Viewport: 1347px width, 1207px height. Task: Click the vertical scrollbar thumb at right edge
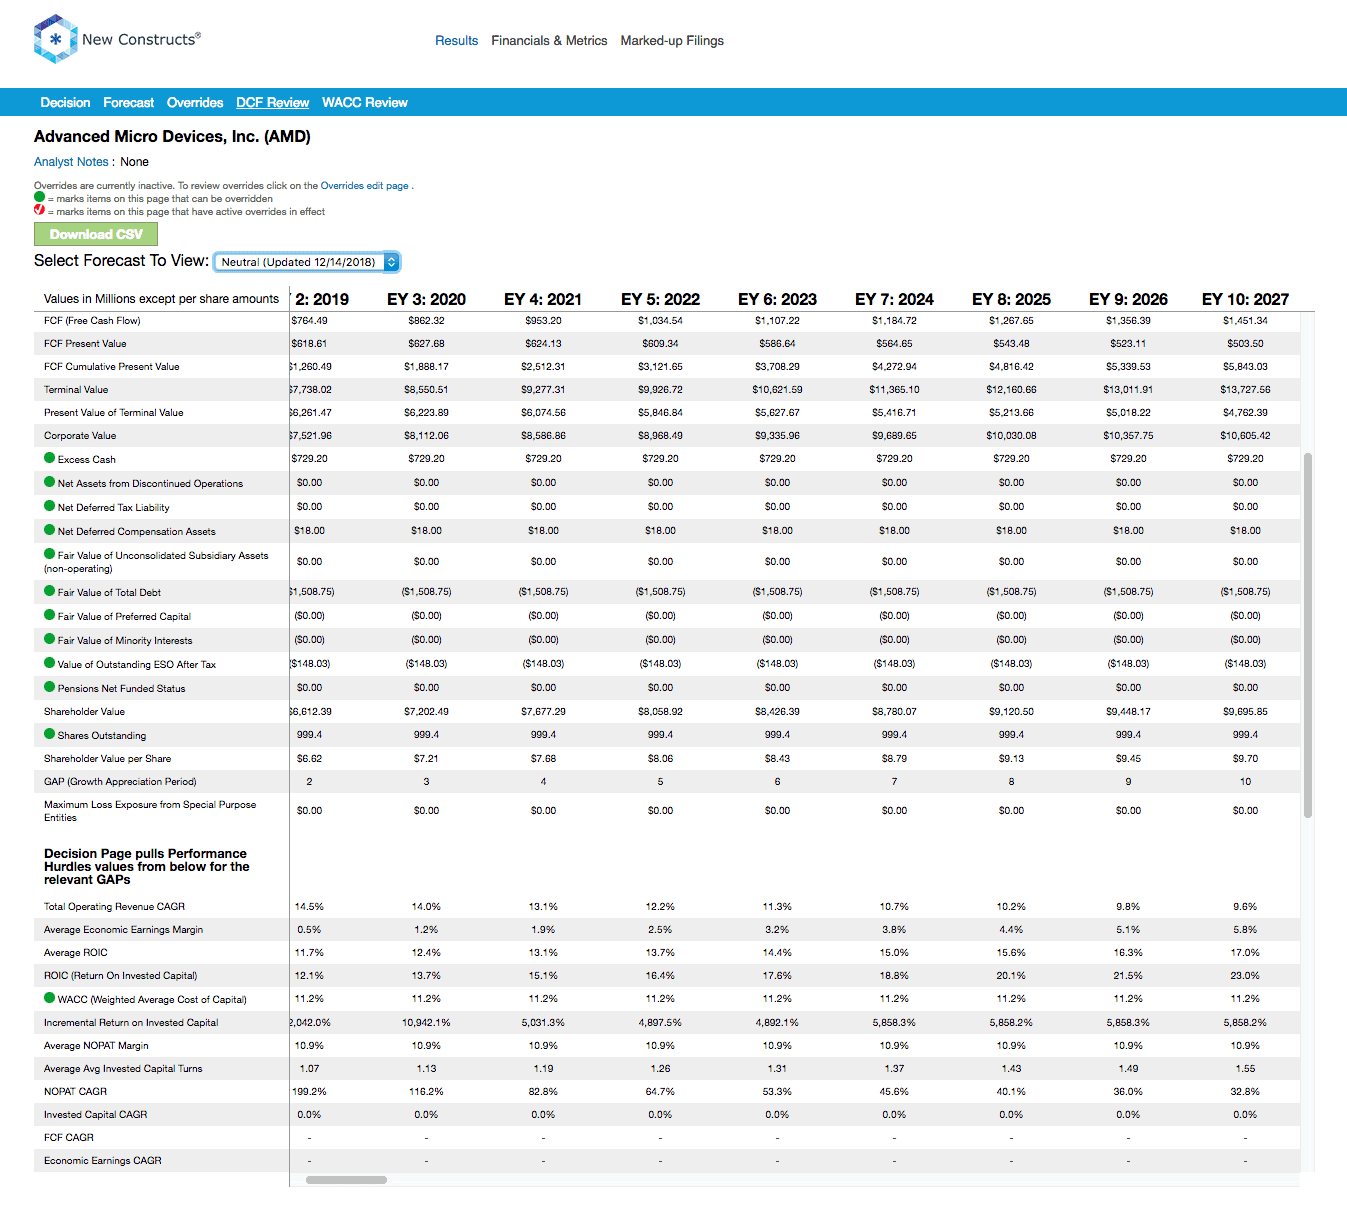(x=1307, y=635)
